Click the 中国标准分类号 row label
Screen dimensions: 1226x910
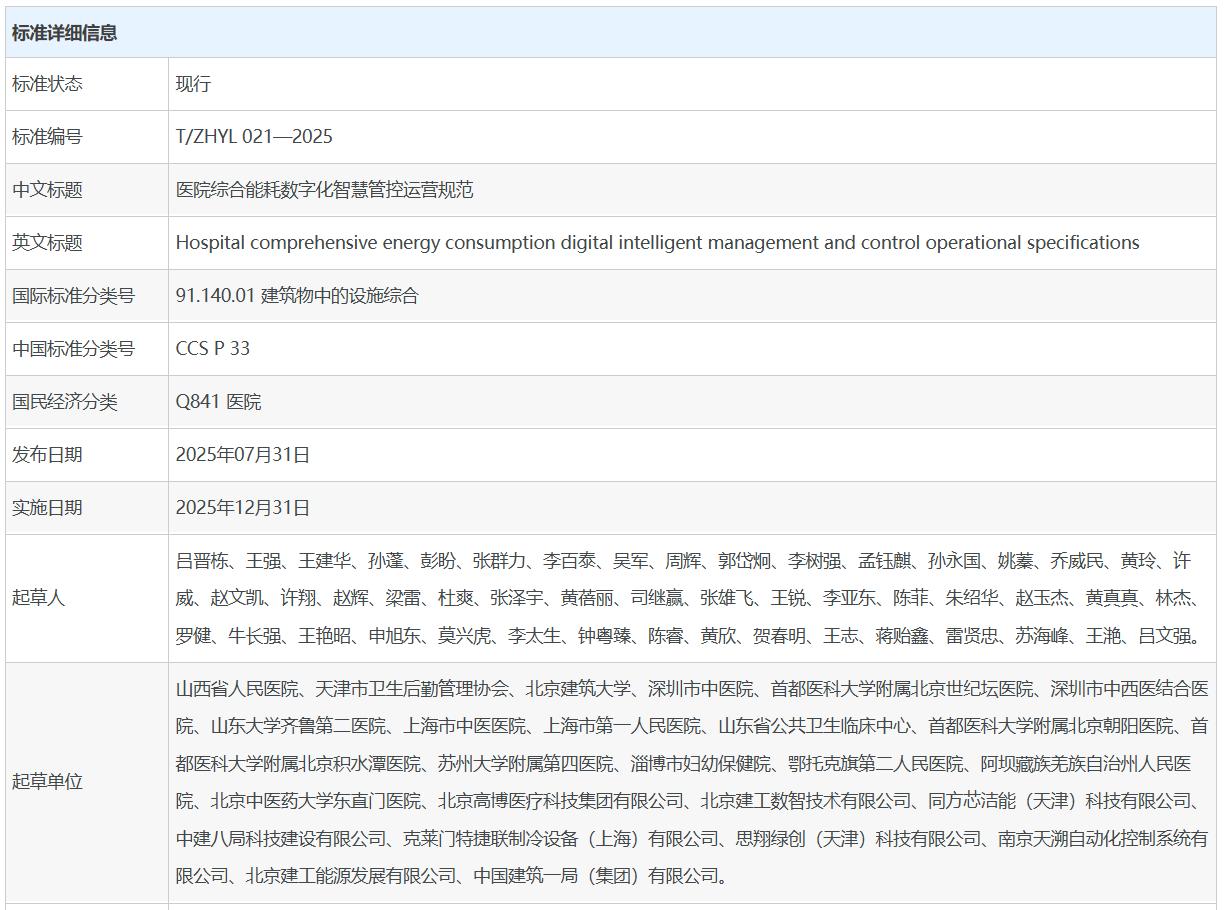[x=73, y=349]
